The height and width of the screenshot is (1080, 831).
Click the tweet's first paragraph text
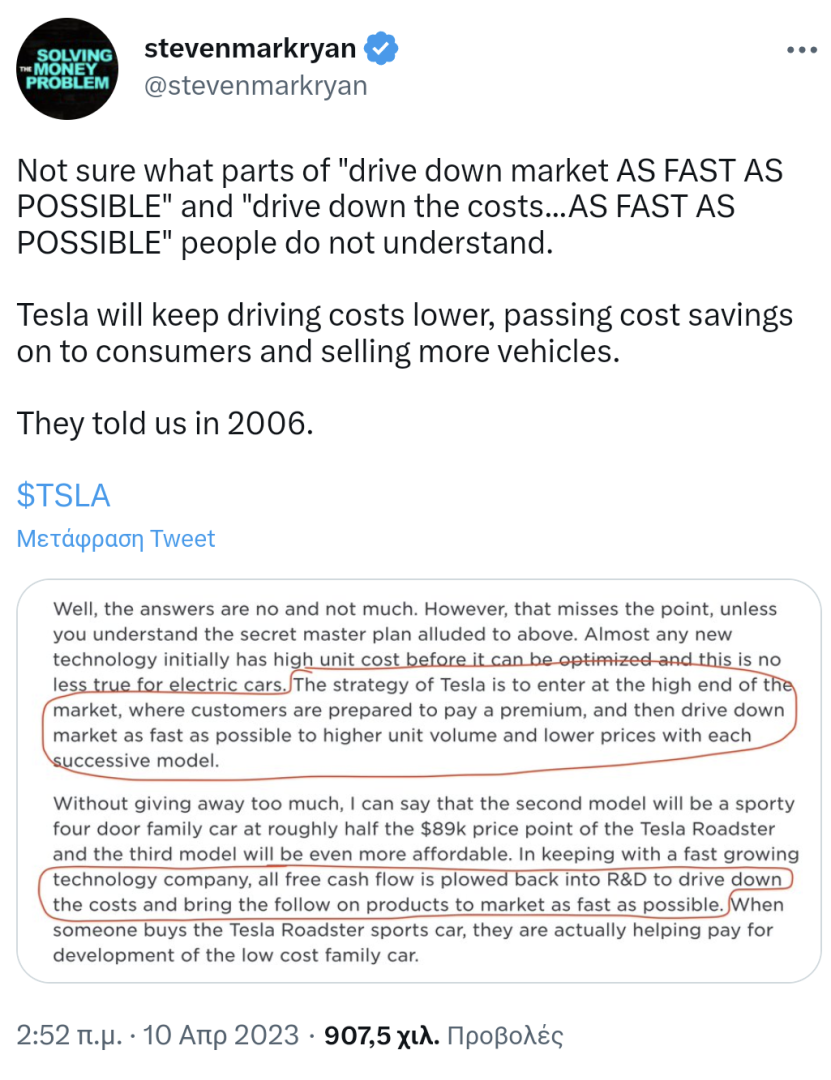400,206
